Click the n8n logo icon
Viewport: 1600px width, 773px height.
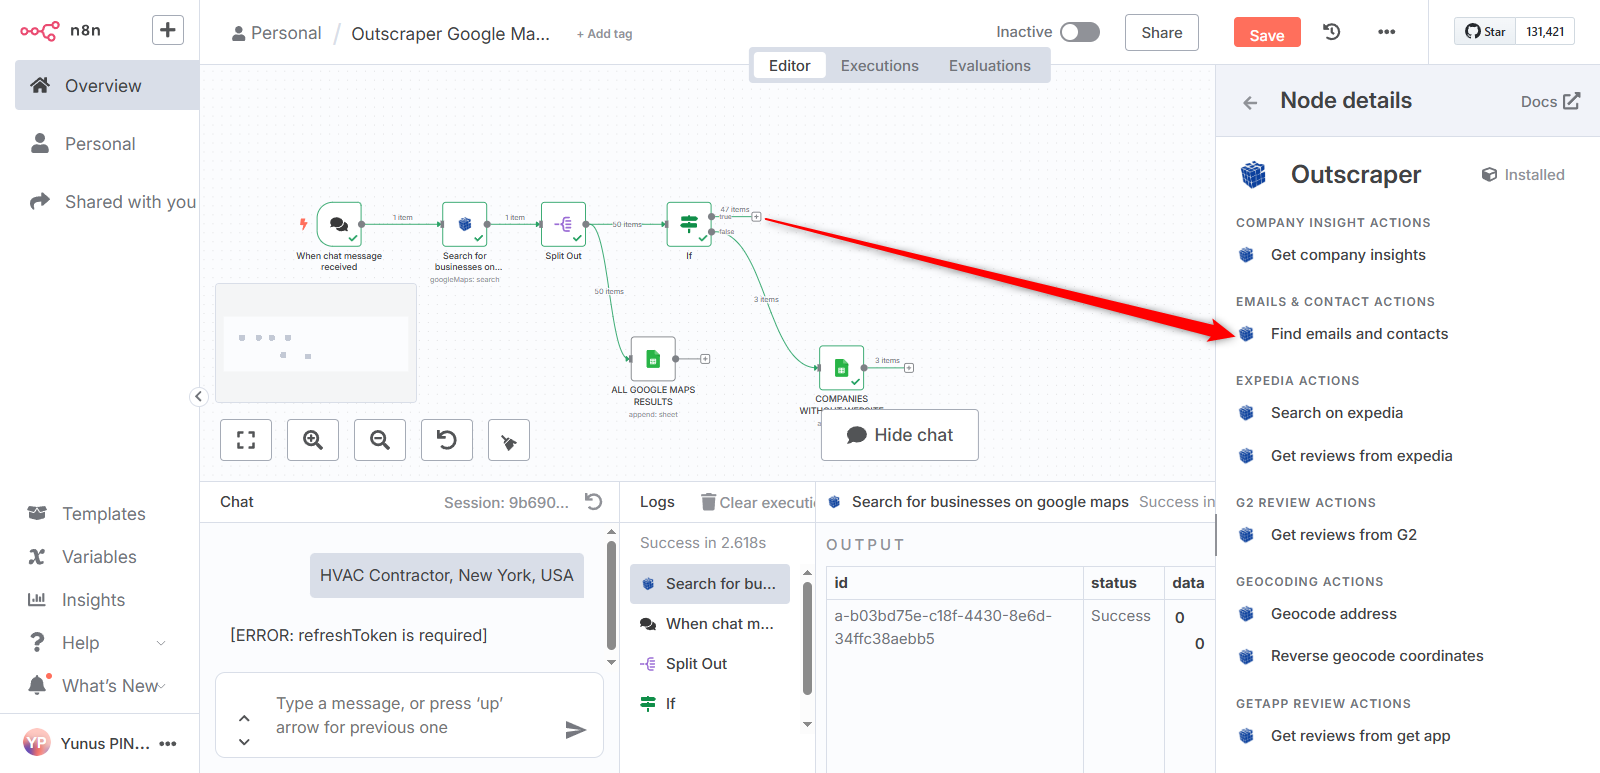(40, 31)
